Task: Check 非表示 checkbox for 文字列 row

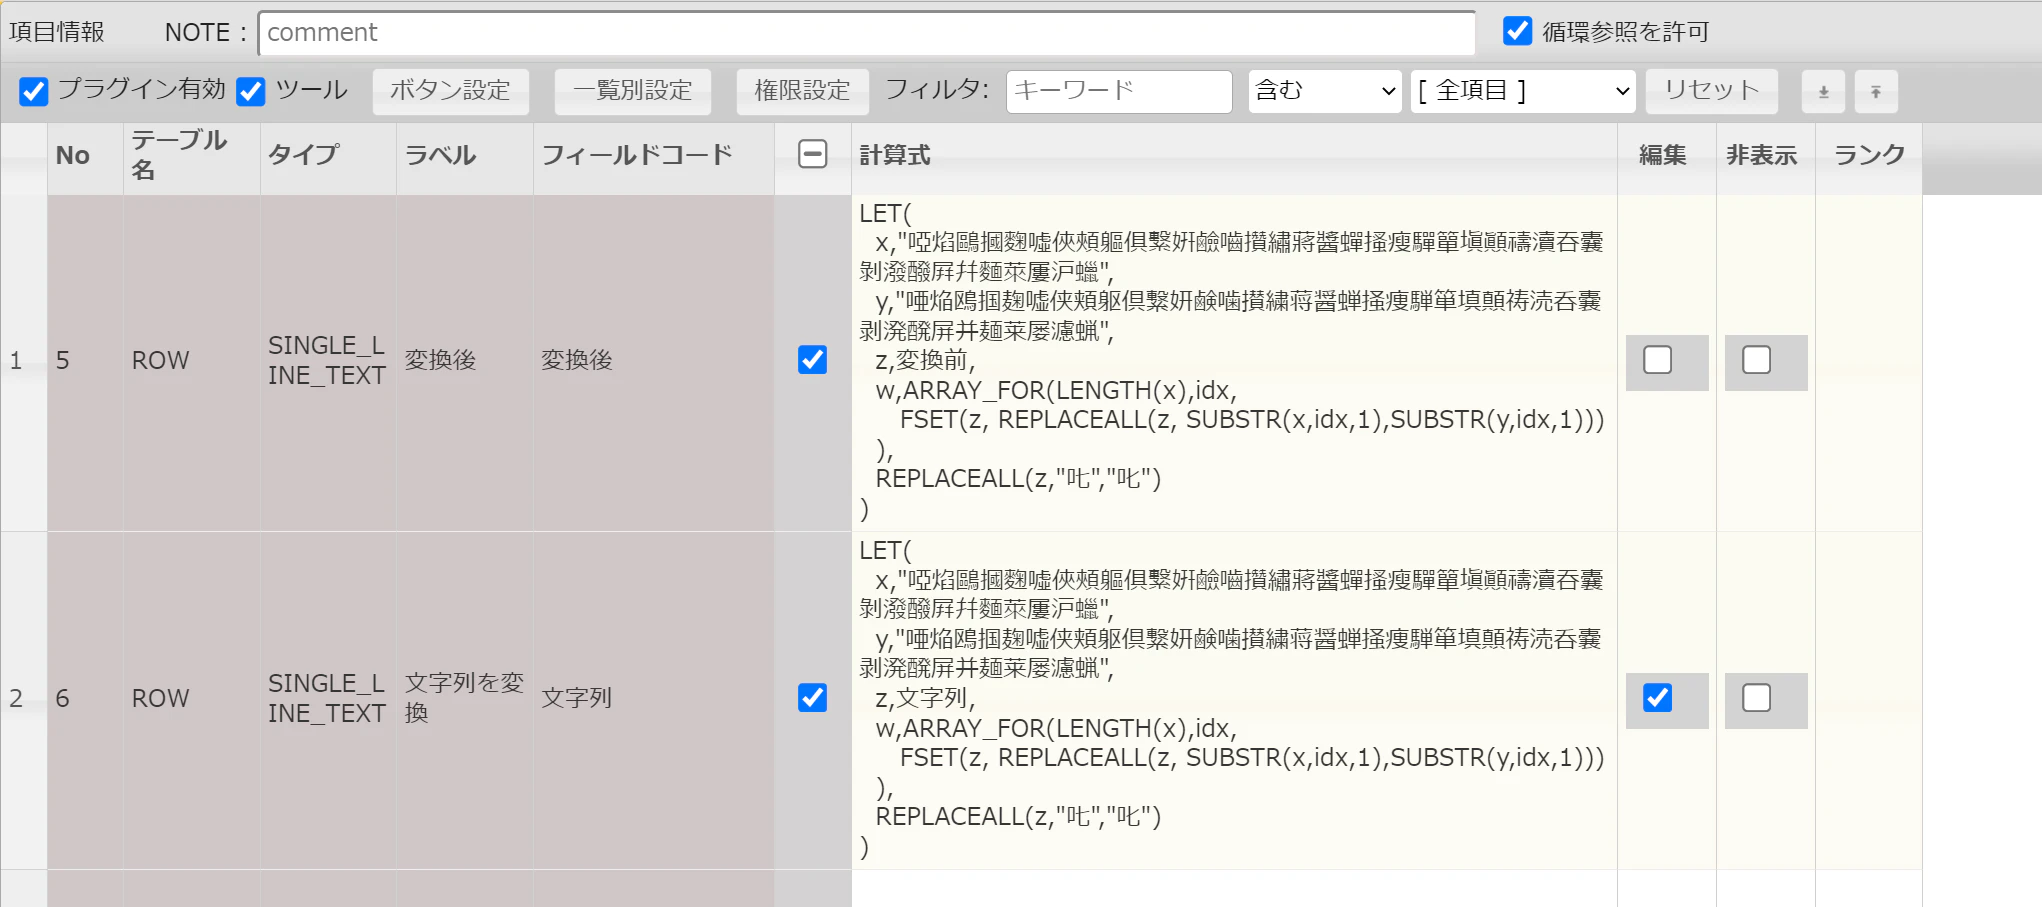Action: click(1757, 698)
